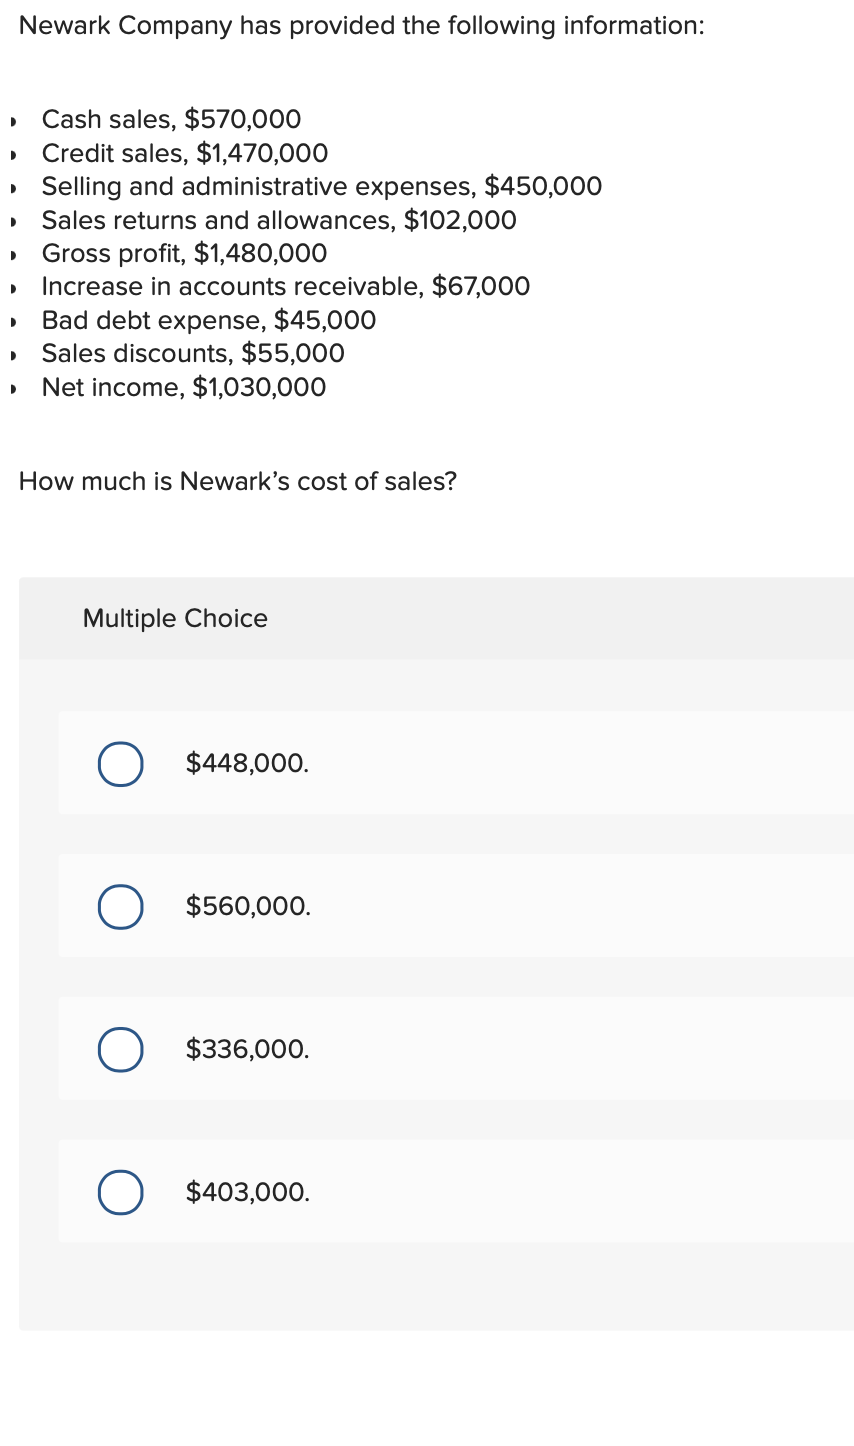Click the bullet arrow beside Net income
The image size is (854, 1446).
coord(13,388)
